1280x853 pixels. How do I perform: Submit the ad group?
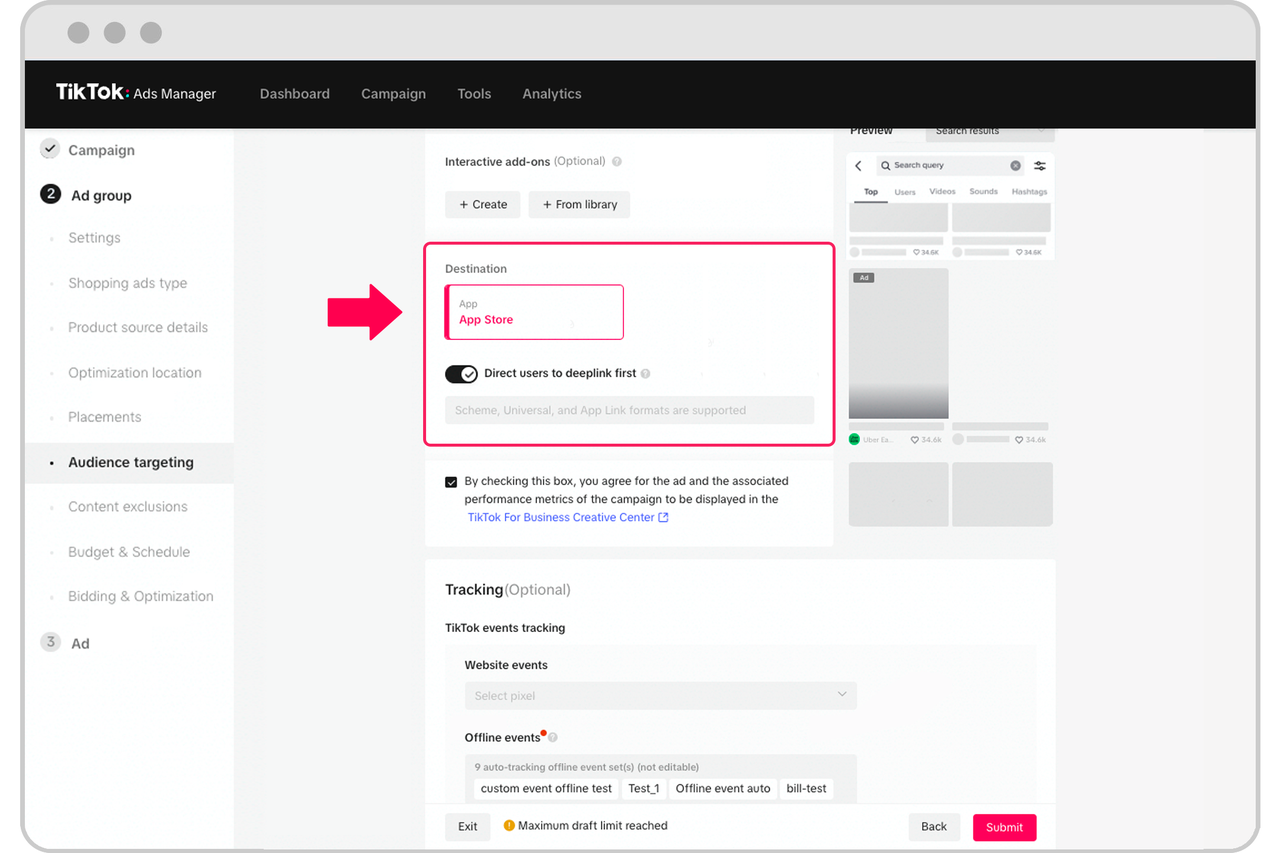coord(1005,827)
